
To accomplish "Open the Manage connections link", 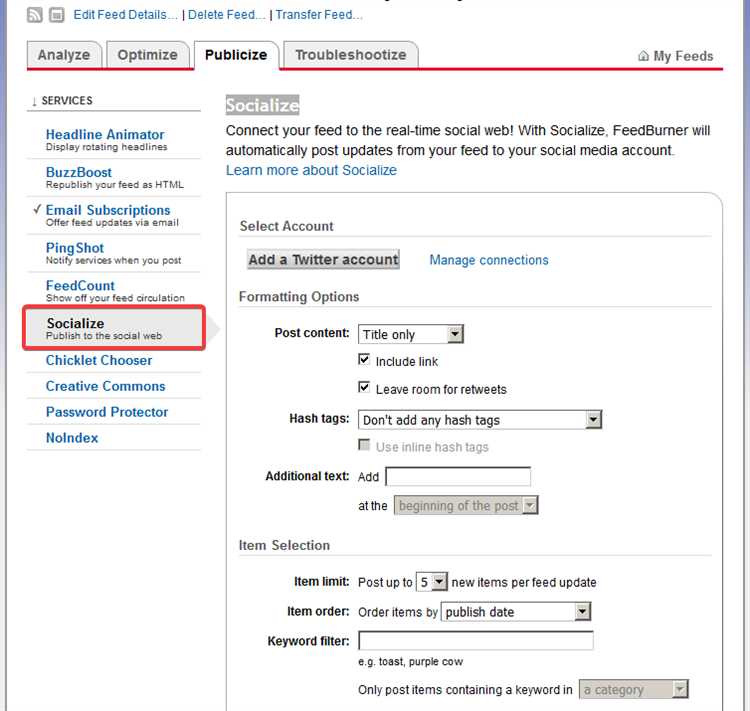I will pos(489,260).
